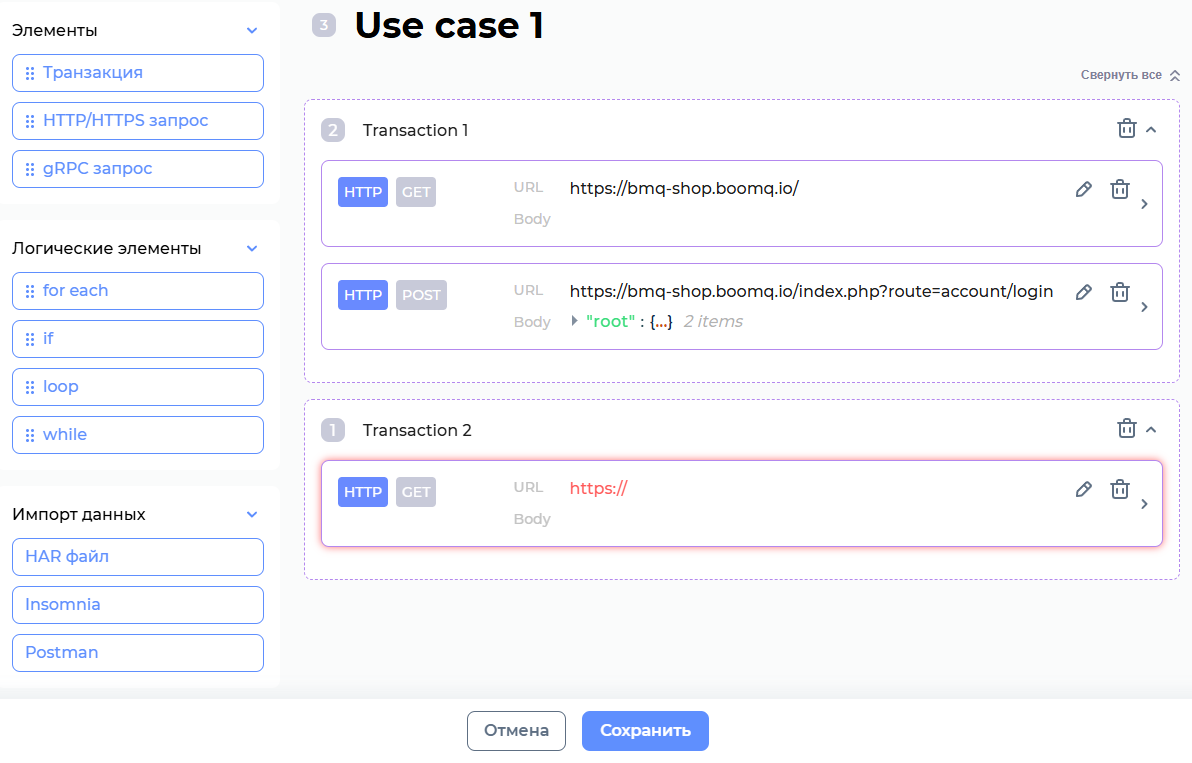Expand details of the POST login request
Image resolution: width=1192 pixels, height=763 pixels.
tap(1144, 307)
